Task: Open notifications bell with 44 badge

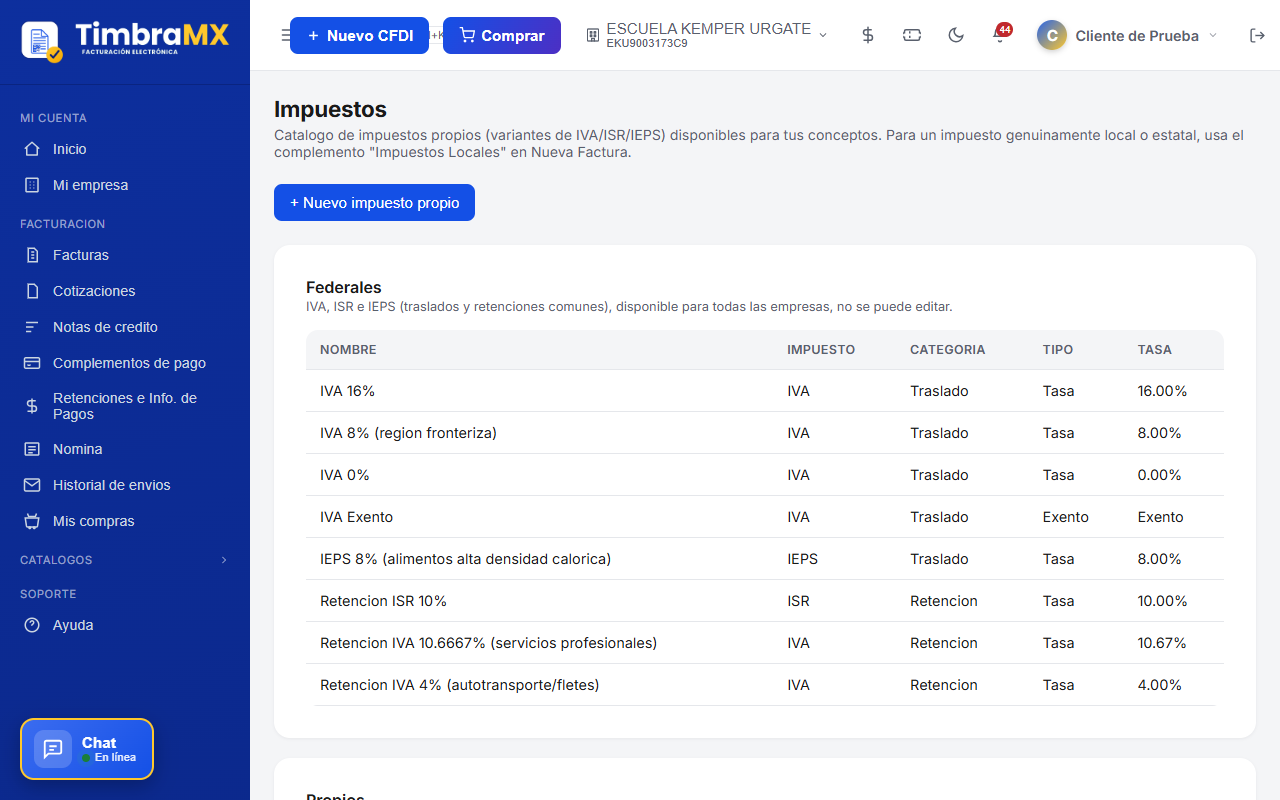Action: tap(1000, 35)
